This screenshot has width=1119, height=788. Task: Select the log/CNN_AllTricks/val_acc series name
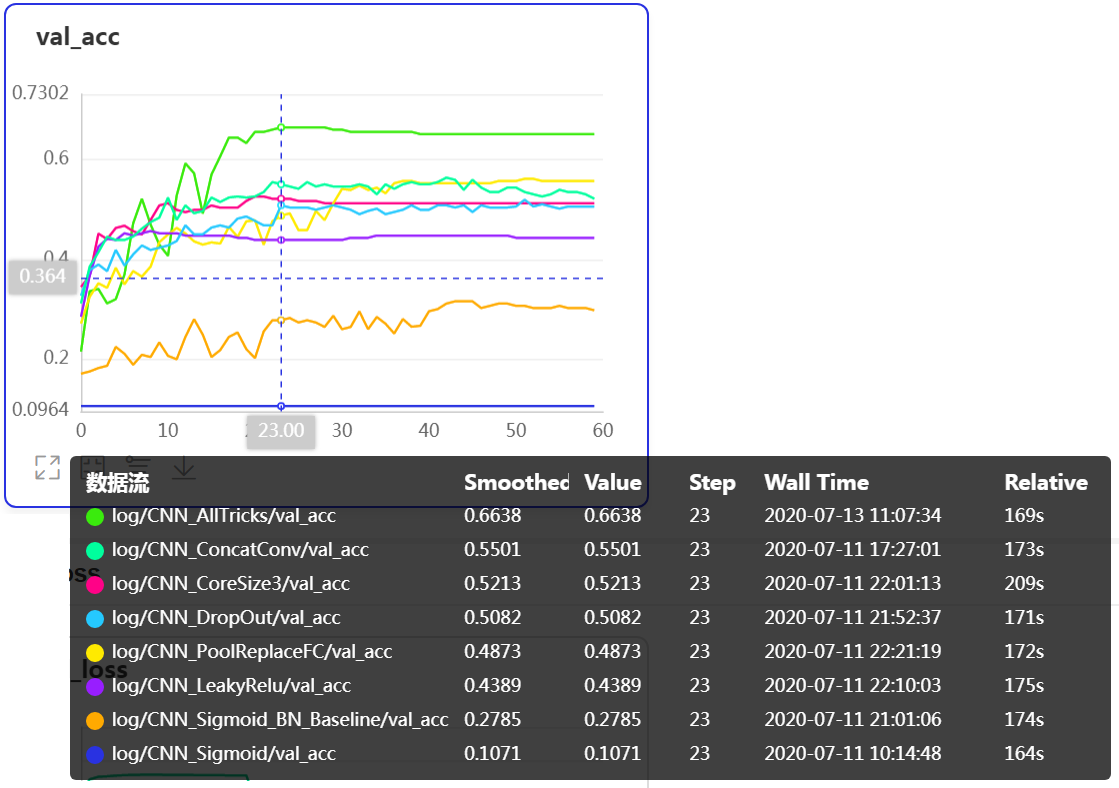point(223,515)
